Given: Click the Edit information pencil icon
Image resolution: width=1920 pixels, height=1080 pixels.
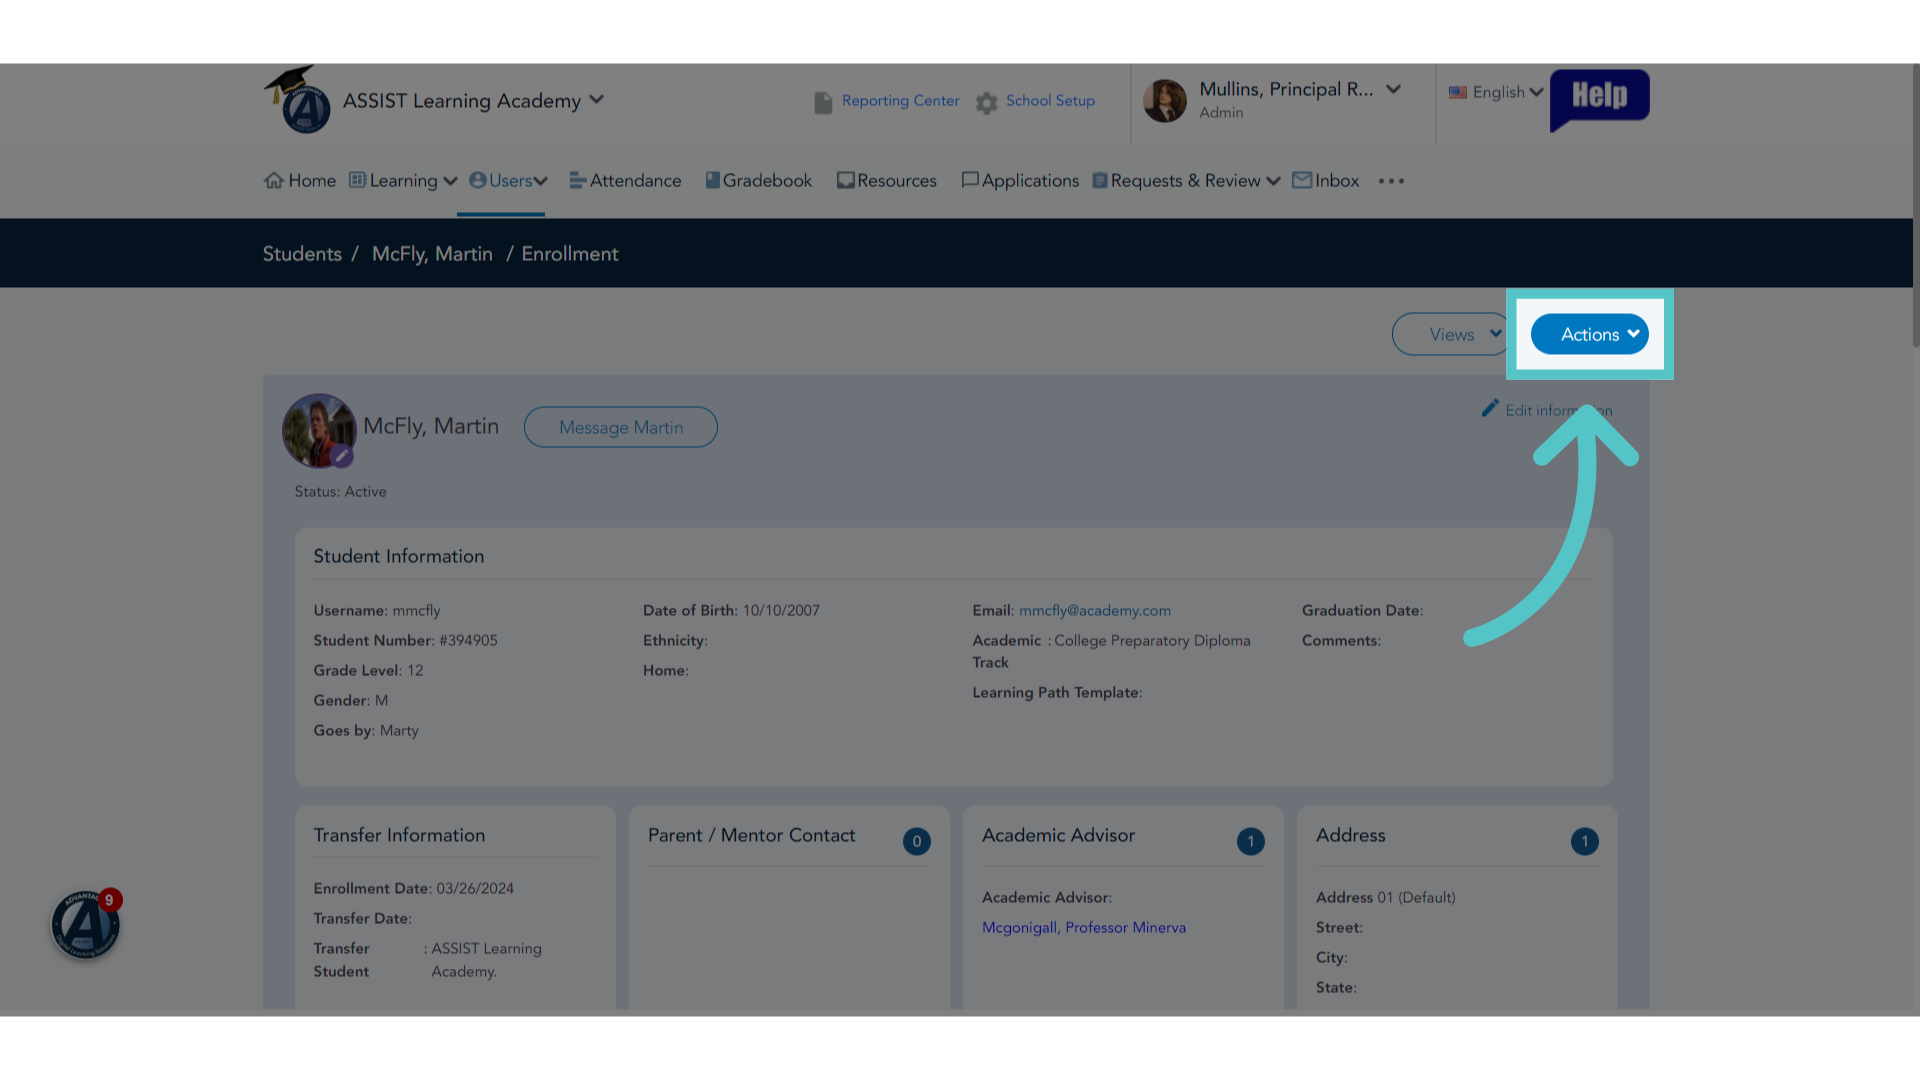Looking at the screenshot, I should [1490, 408].
